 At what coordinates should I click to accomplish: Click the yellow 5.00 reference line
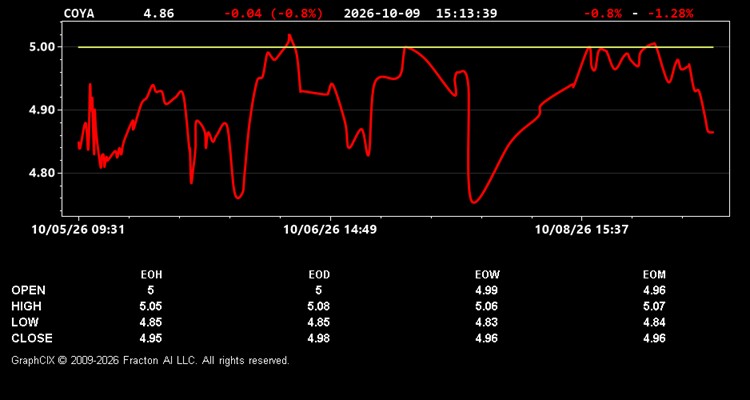pyautogui.click(x=396, y=47)
